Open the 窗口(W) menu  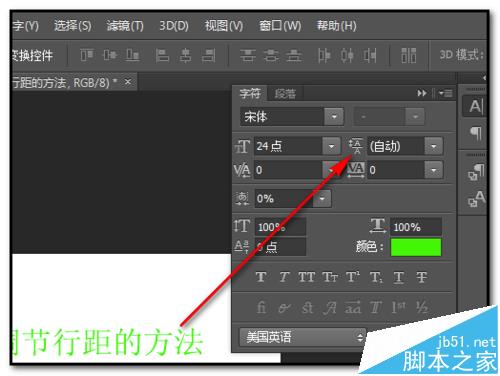280,26
